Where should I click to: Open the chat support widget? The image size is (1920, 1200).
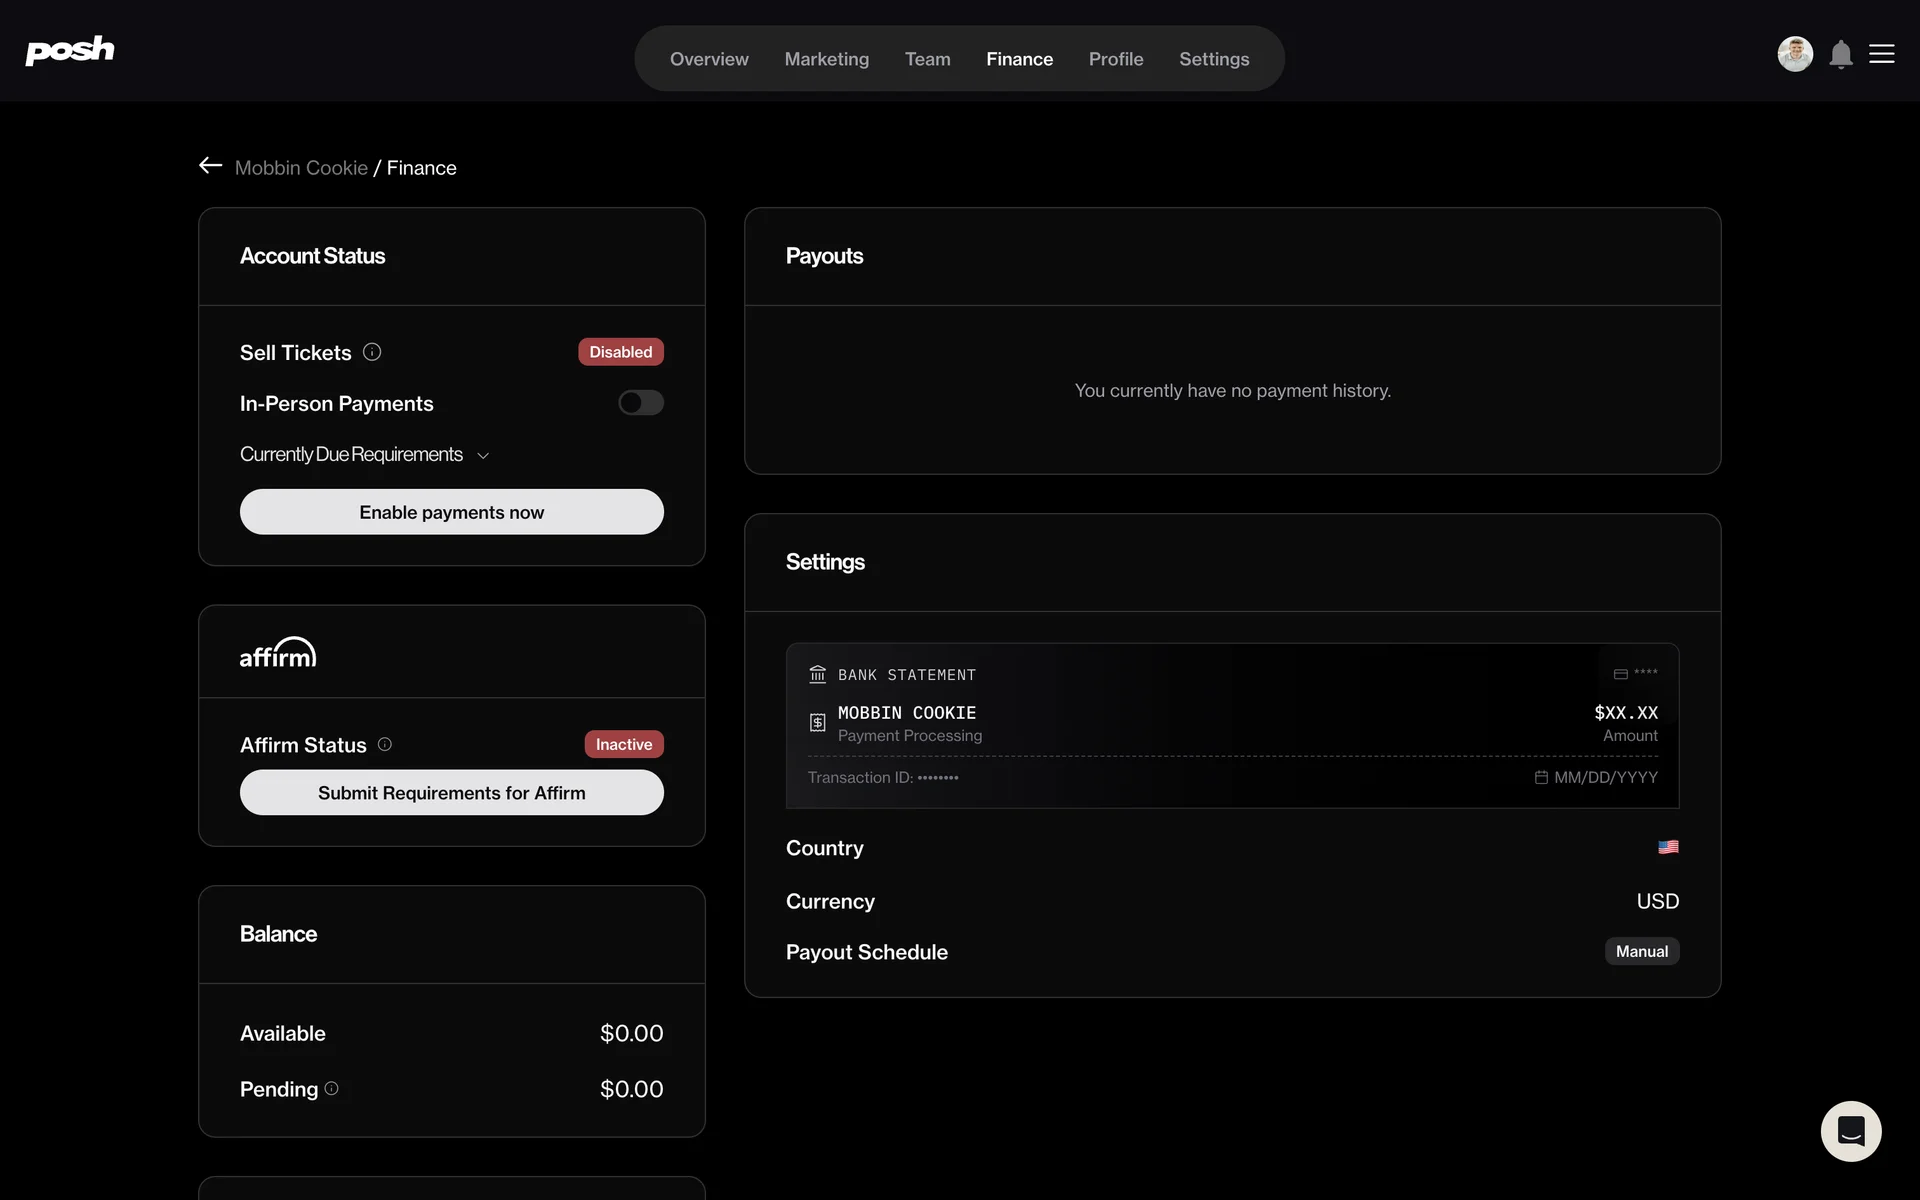point(1850,1131)
